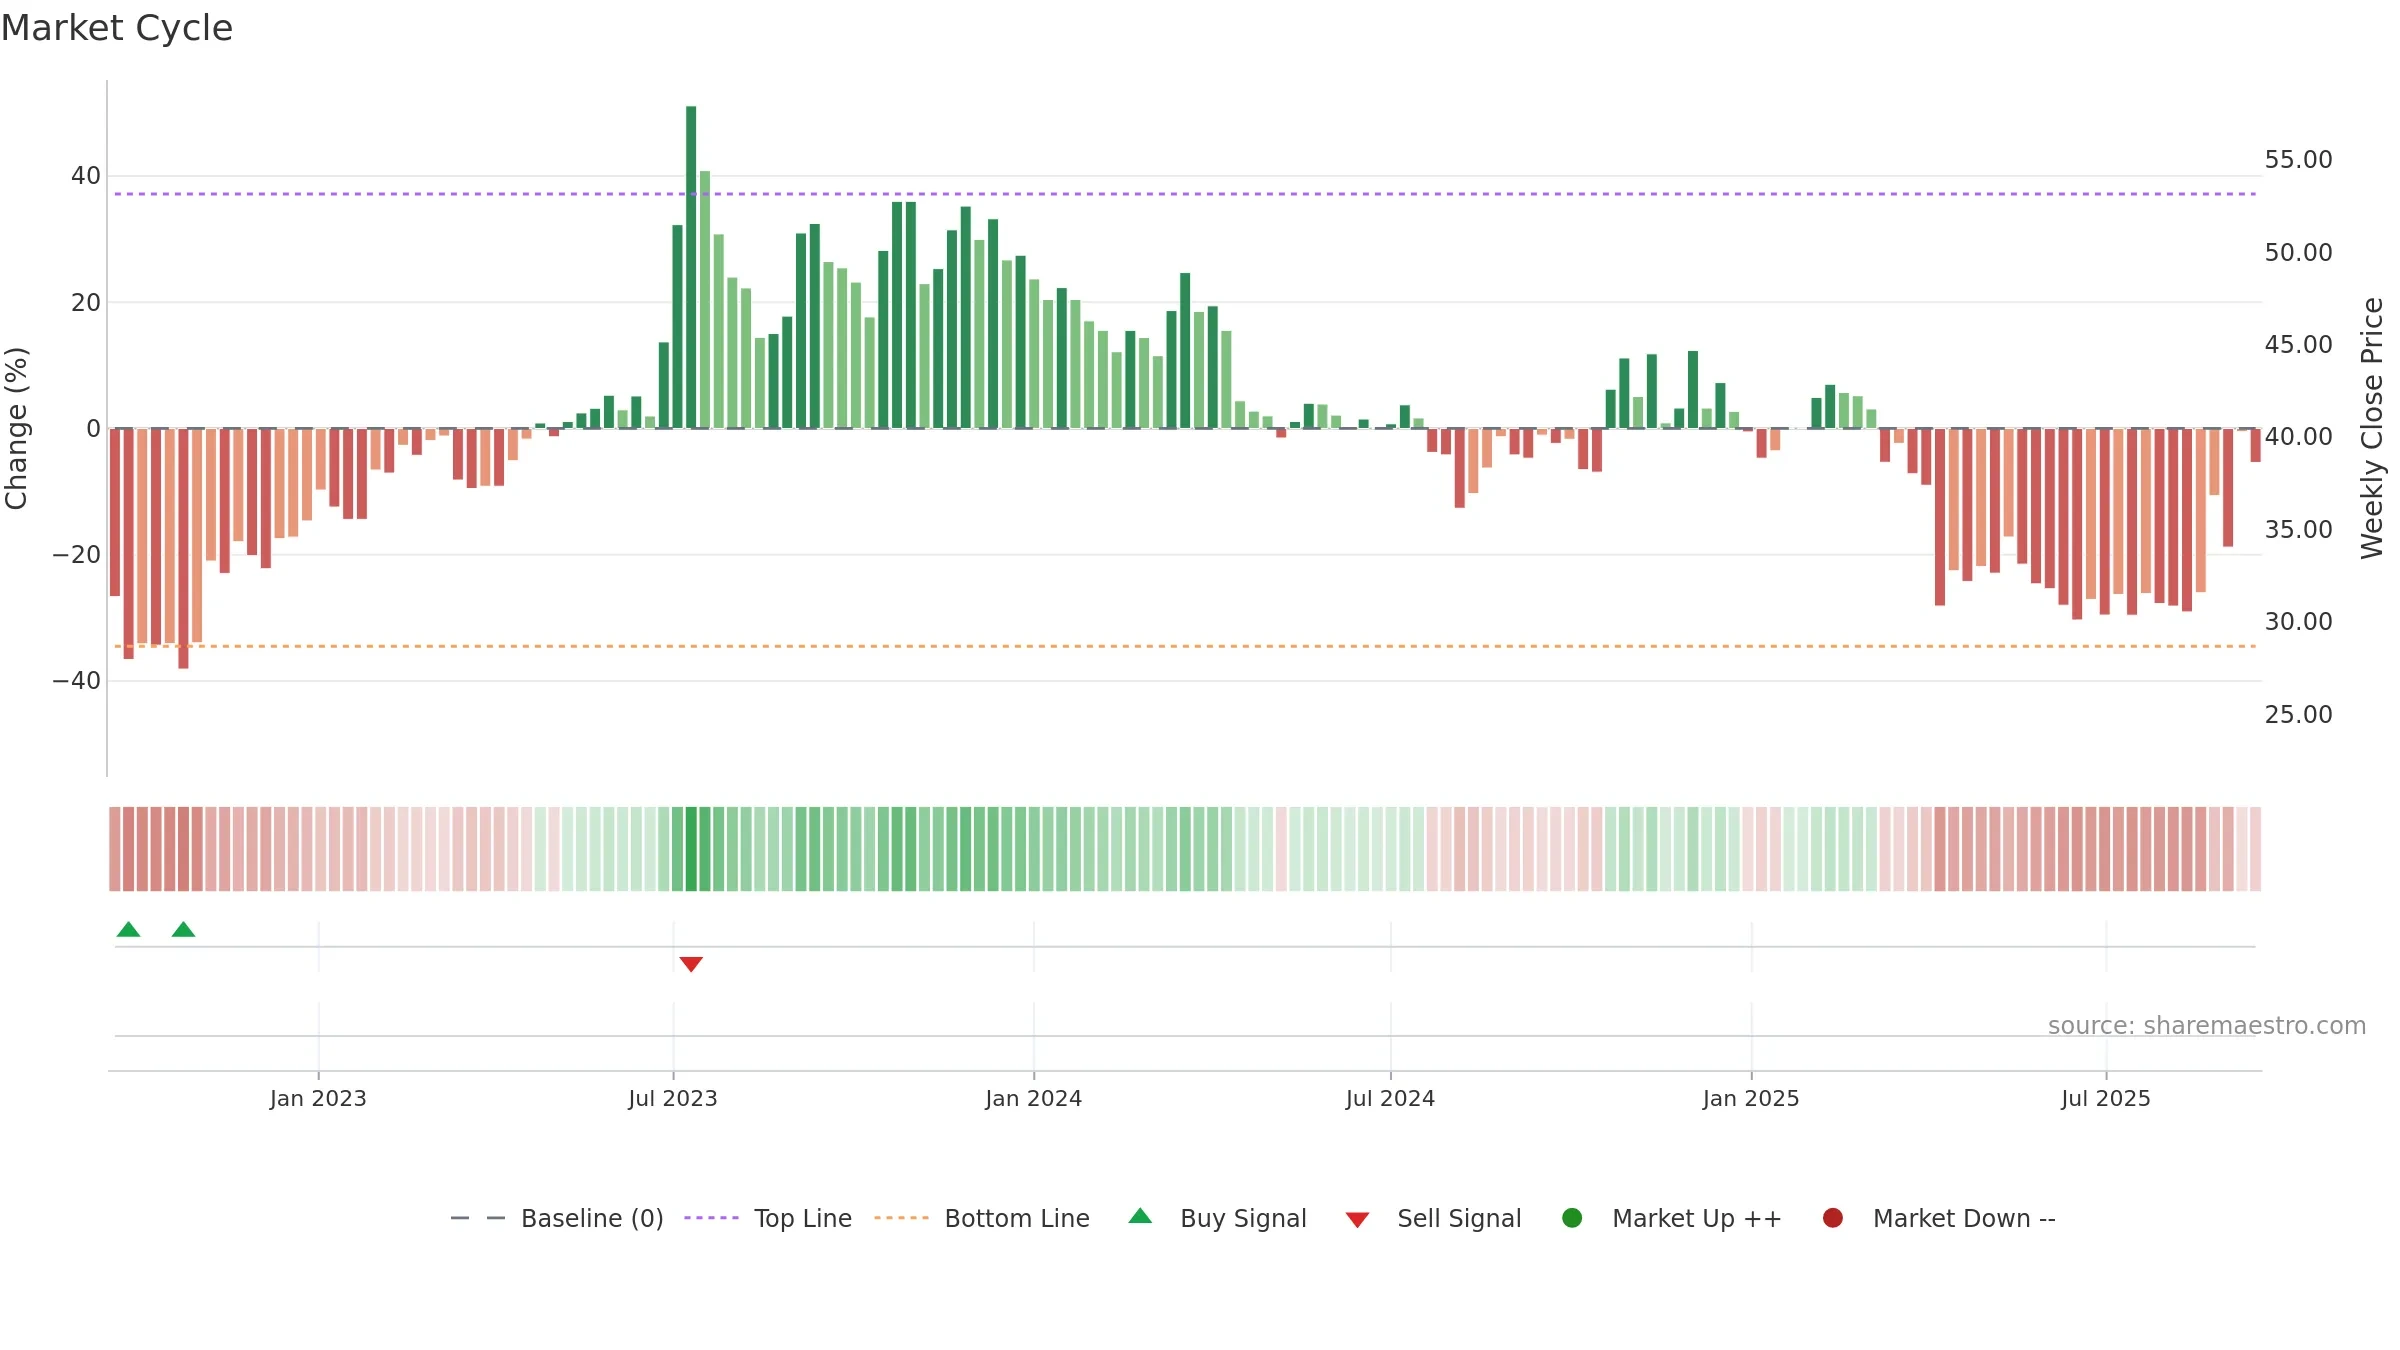Click the 55.00 price axis label
Image resolution: width=2400 pixels, height=1350 pixels.
[x=2299, y=160]
